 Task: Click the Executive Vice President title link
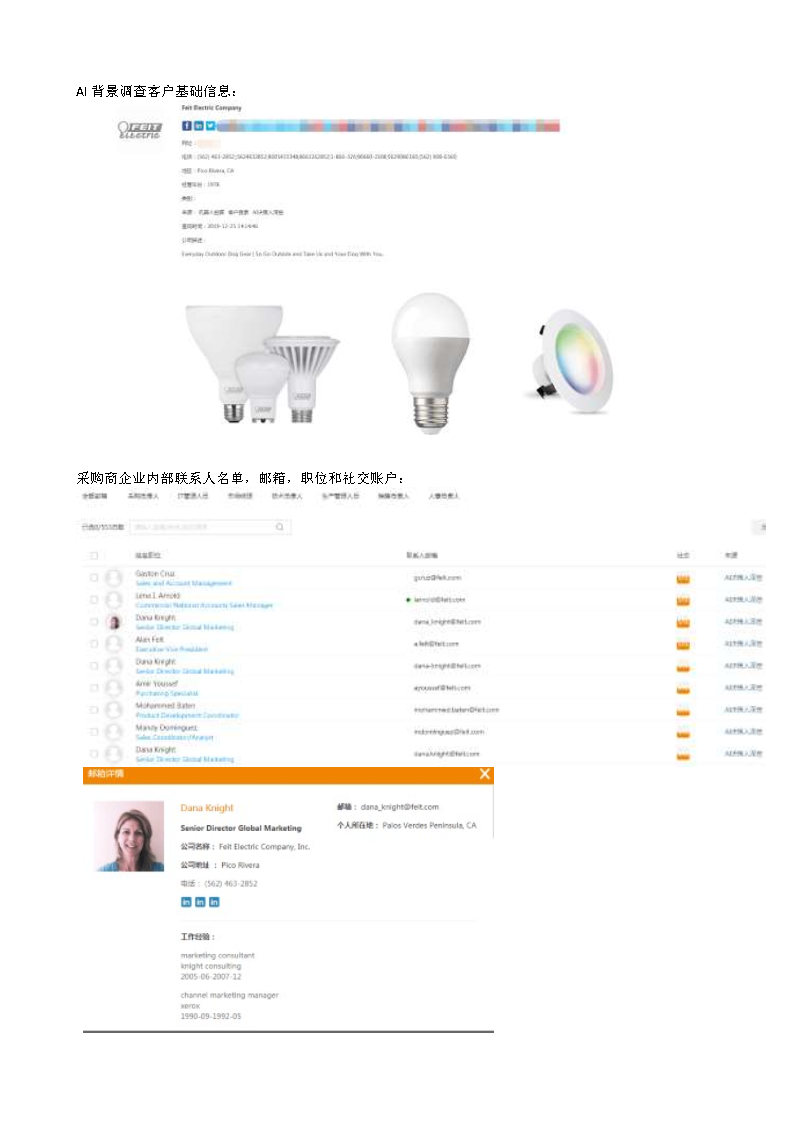[172, 650]
